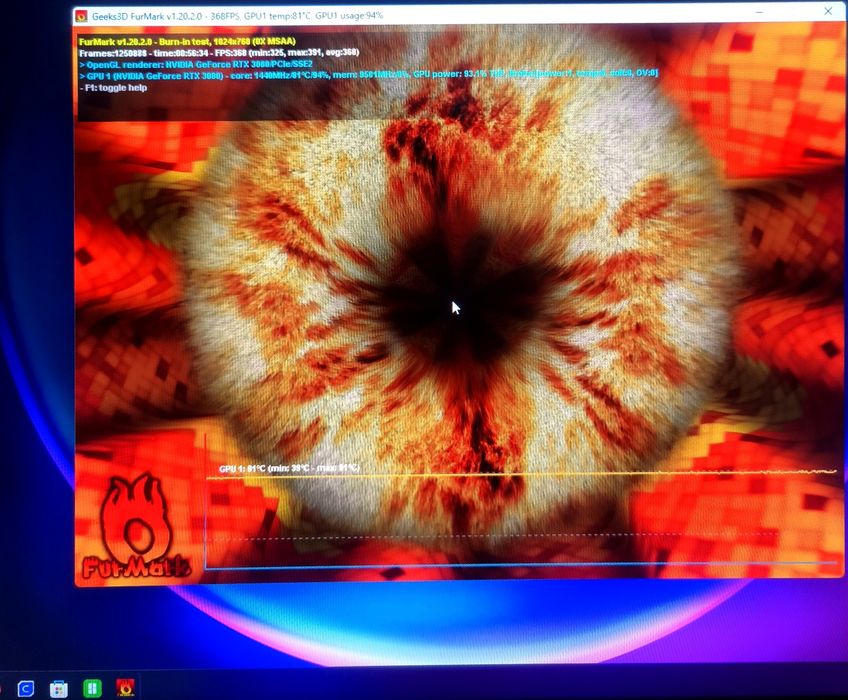The width and height of the screenshot is (848, 700).
Task: Open the Microsoft Store taskbar icon
Action: coord(58,689)
